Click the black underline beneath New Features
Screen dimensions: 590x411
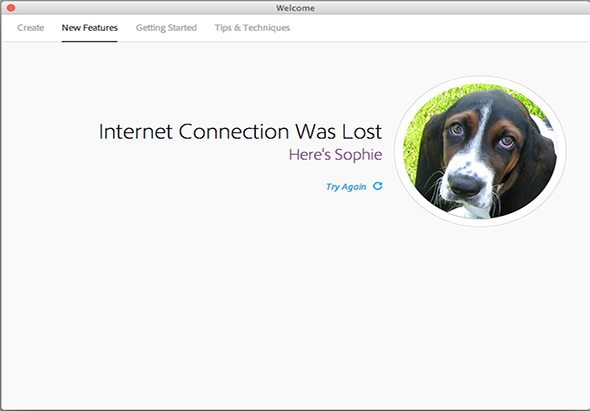point(90,41)
